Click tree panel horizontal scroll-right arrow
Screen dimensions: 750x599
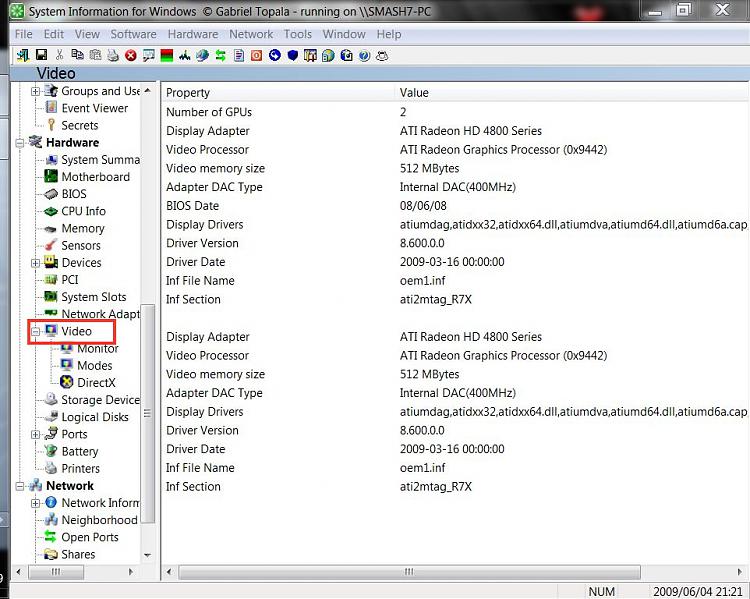coord(131,571)
